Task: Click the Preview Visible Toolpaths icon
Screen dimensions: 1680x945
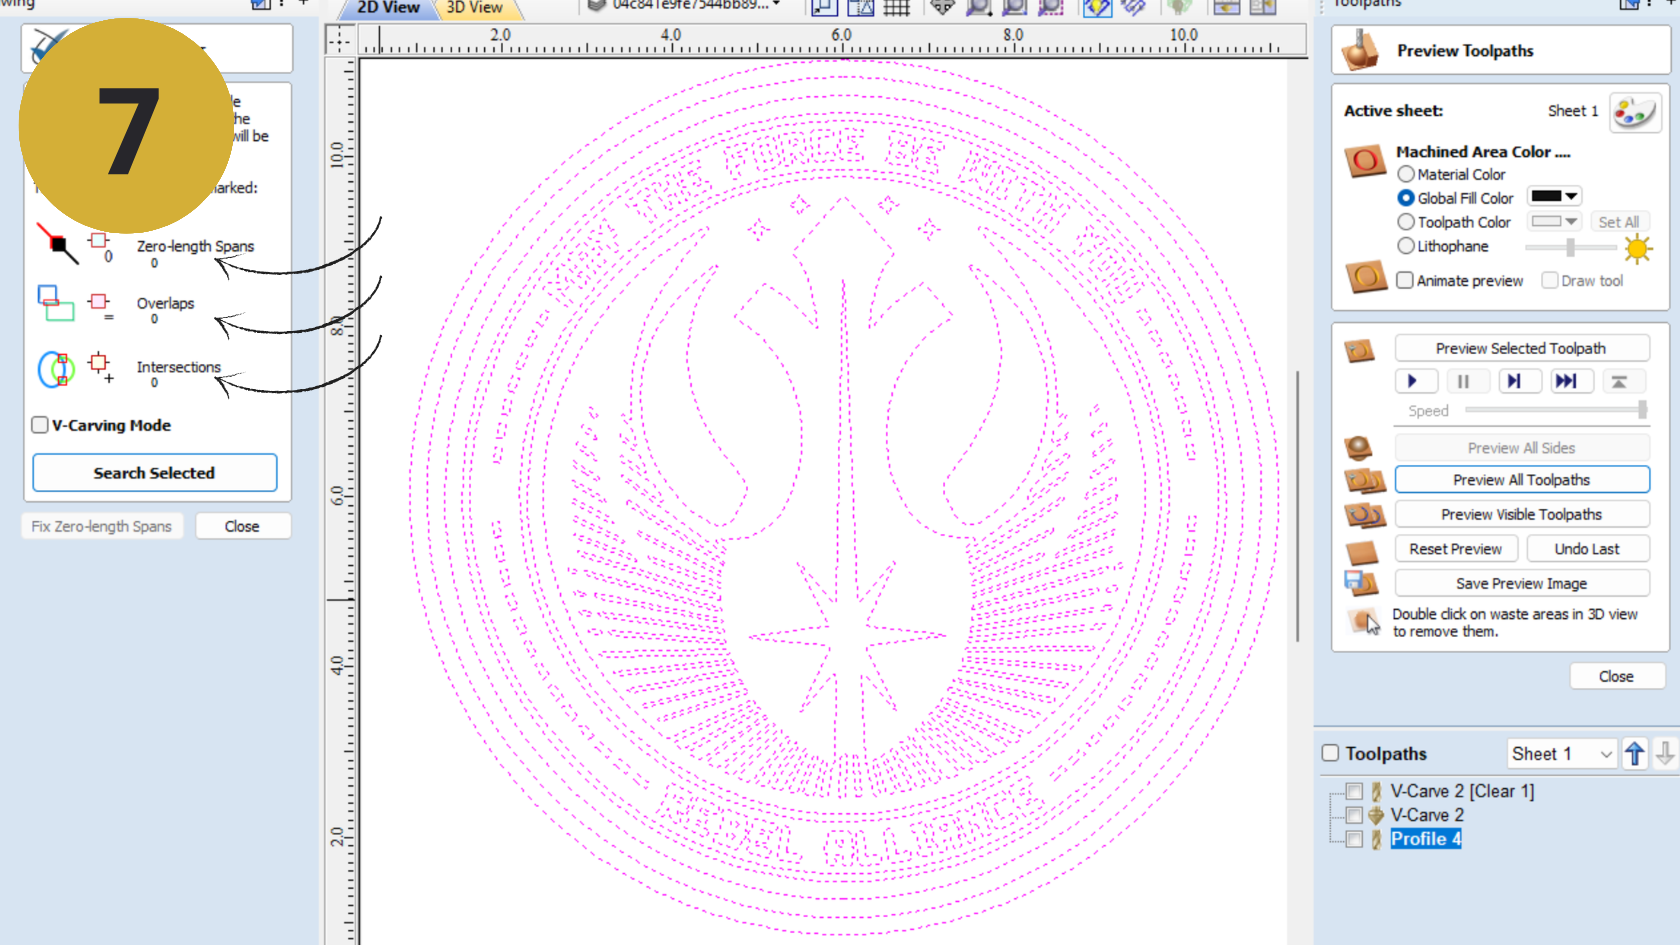Action: pos(1364,515)
